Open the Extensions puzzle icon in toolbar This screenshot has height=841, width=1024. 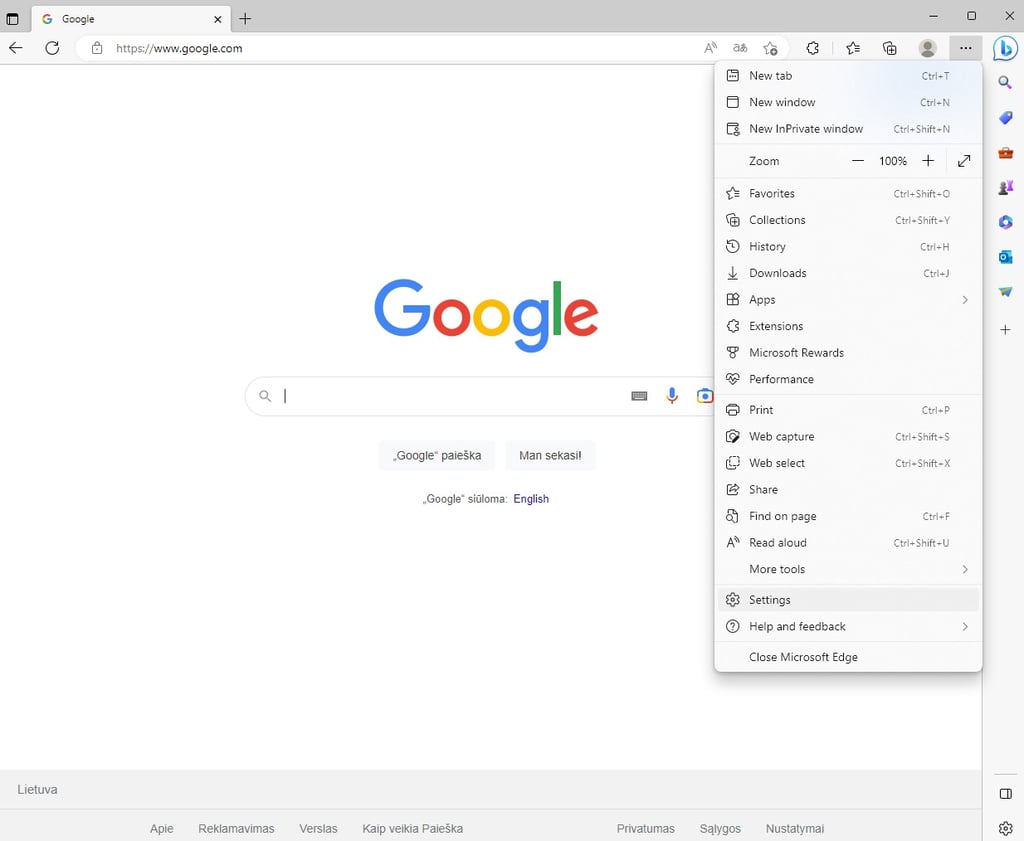tap(812, 48)
